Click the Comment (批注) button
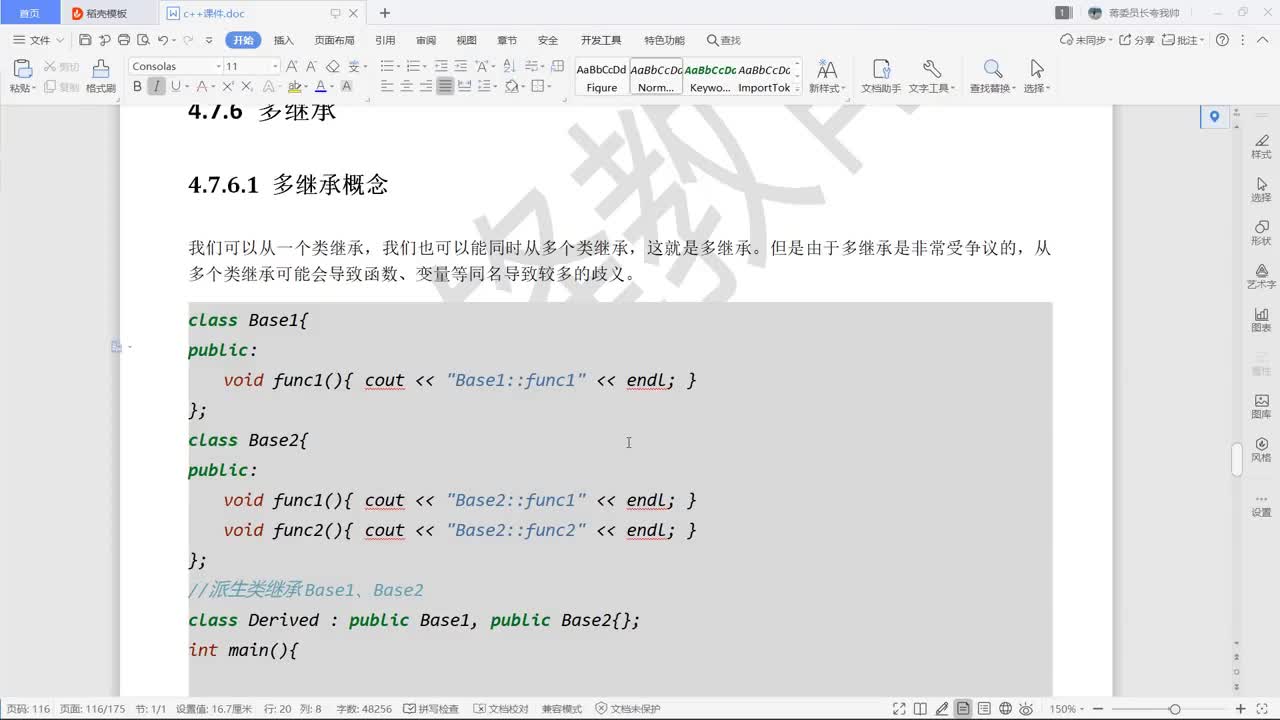The width and height of the screenshot is (1280, 720). pyautogui.click(x=1182, y=40)
